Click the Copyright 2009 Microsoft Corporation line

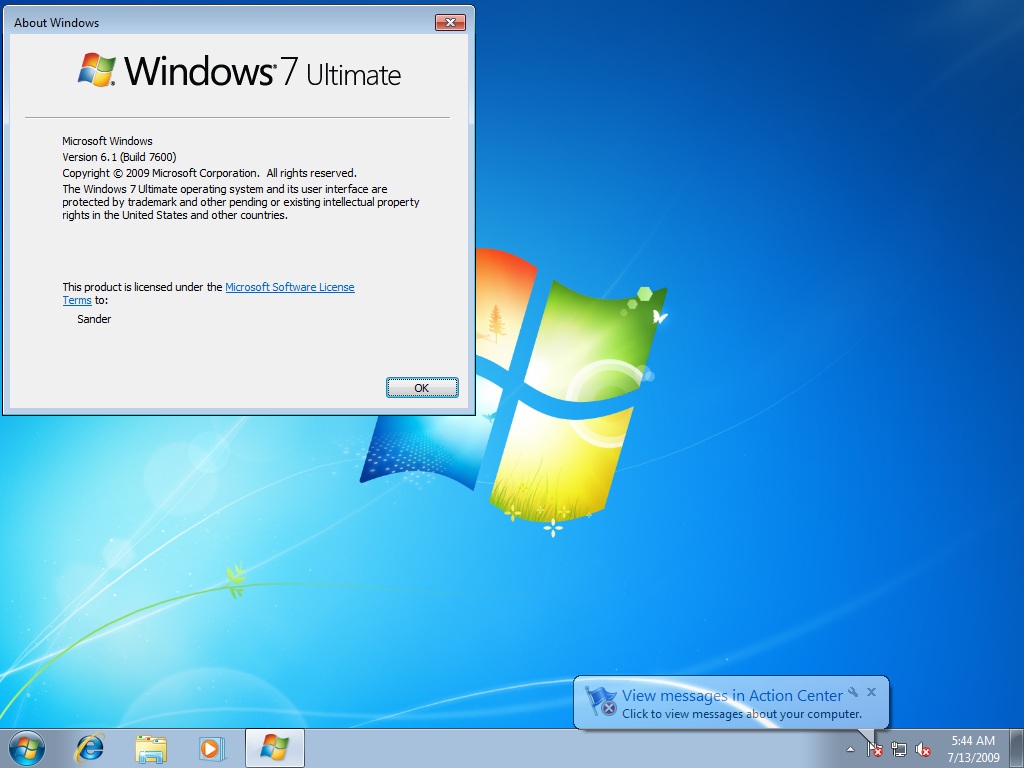coord(210,173)
